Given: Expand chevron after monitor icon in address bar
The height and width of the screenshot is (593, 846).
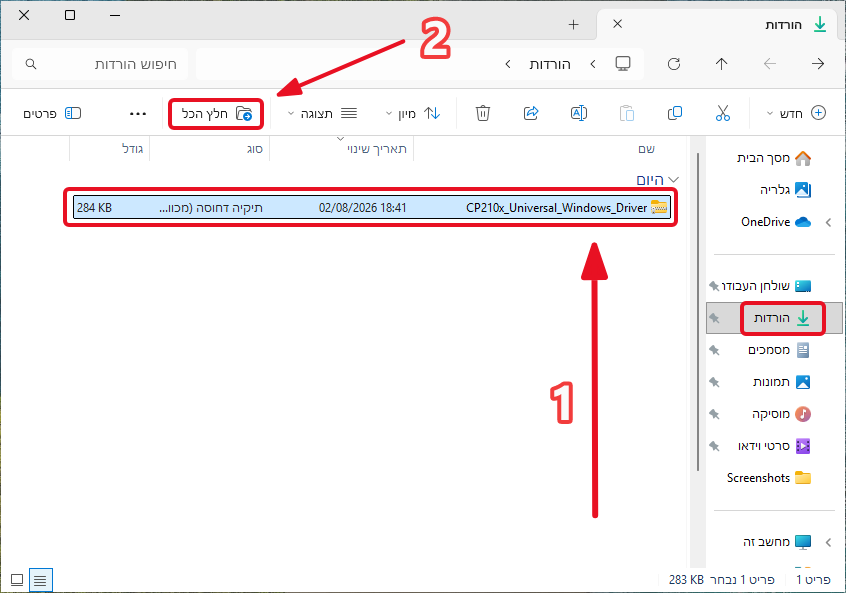Looking at the screenshot, I should click(x=593, y=64).
